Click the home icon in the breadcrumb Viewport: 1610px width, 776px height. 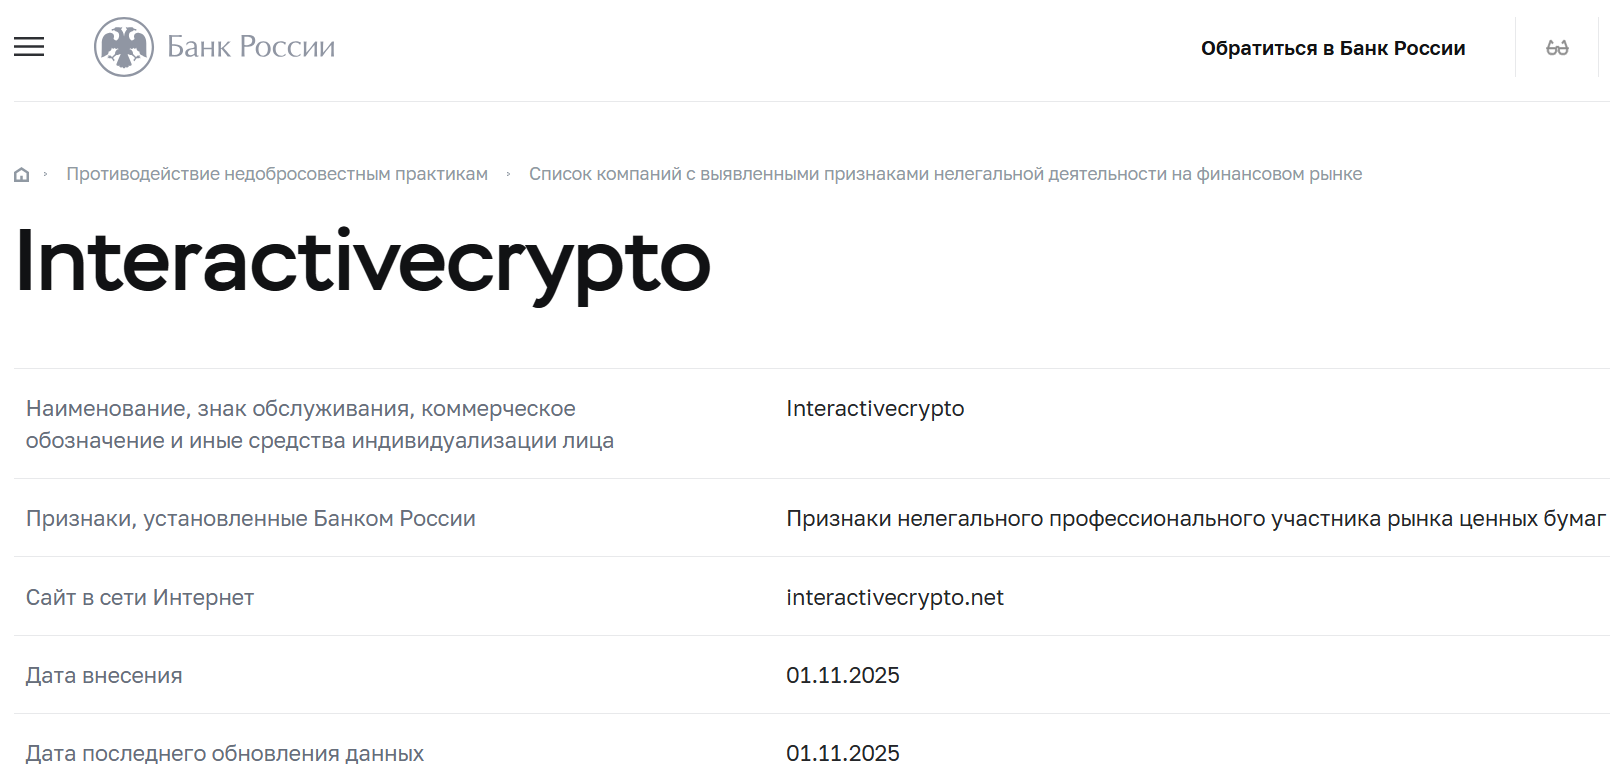20,172
